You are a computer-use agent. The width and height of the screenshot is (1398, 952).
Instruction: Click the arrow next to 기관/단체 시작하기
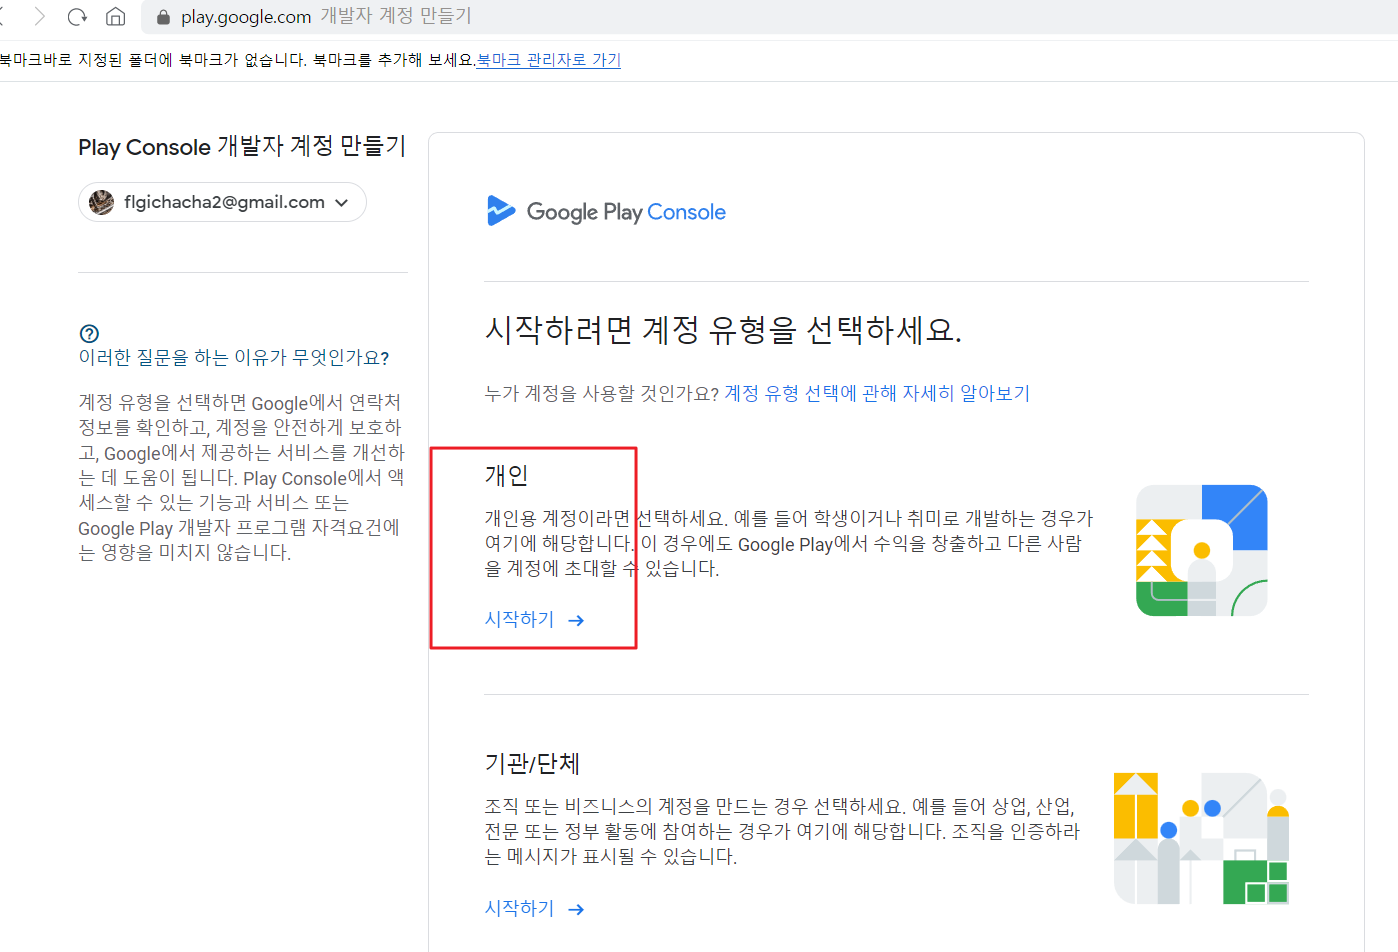point(576,909)
